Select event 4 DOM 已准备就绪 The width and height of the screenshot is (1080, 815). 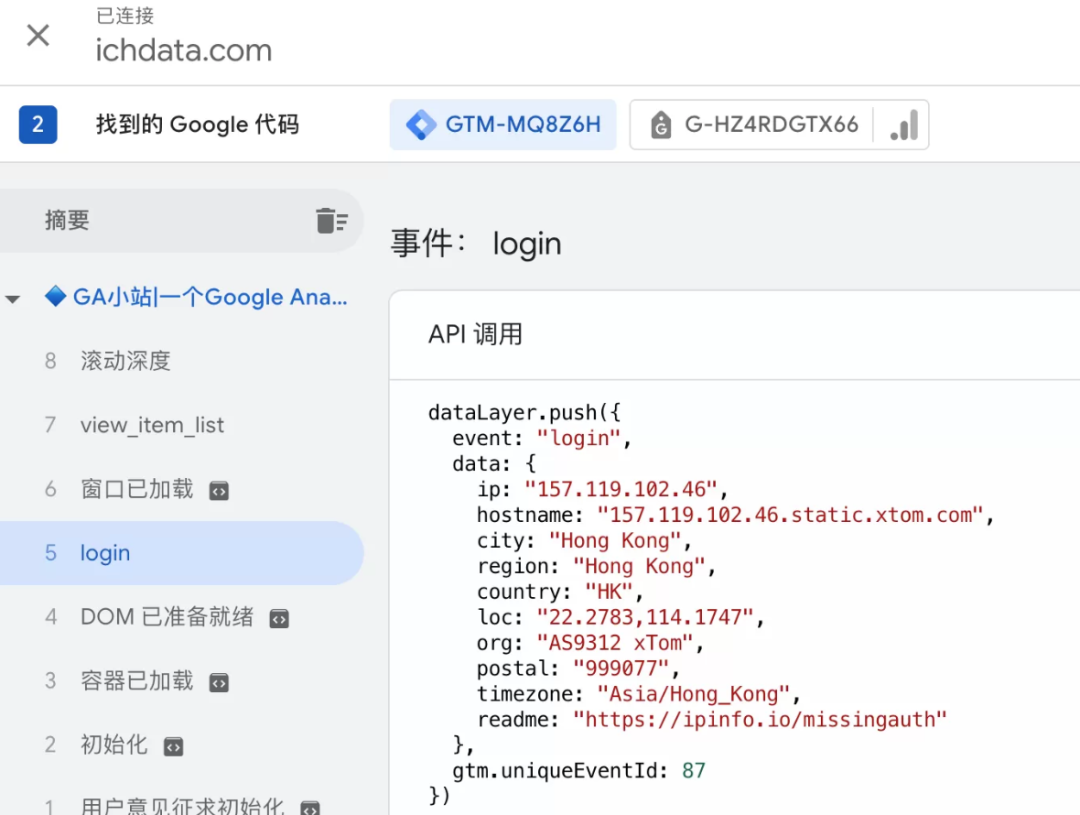pyautogui.click(x=181, y=617)
